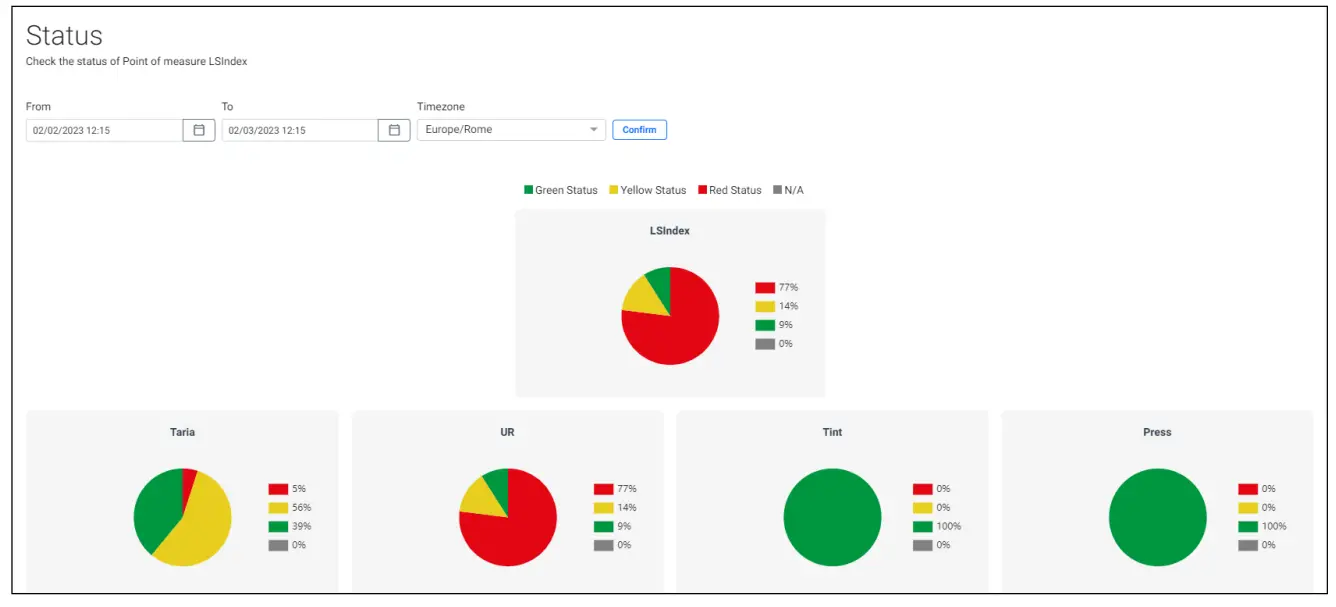Open the To date calendar picker
This screenshot has width=1336, height=607.
(x=394, y=130)
